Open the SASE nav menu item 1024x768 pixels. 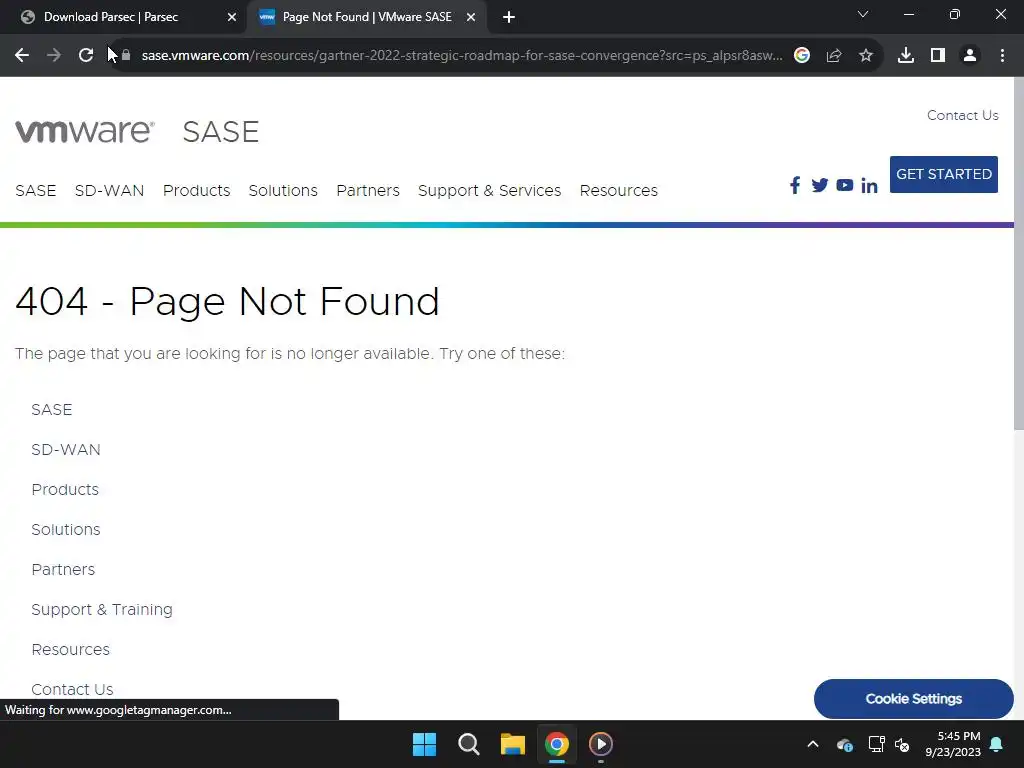[x=36, y=191]
